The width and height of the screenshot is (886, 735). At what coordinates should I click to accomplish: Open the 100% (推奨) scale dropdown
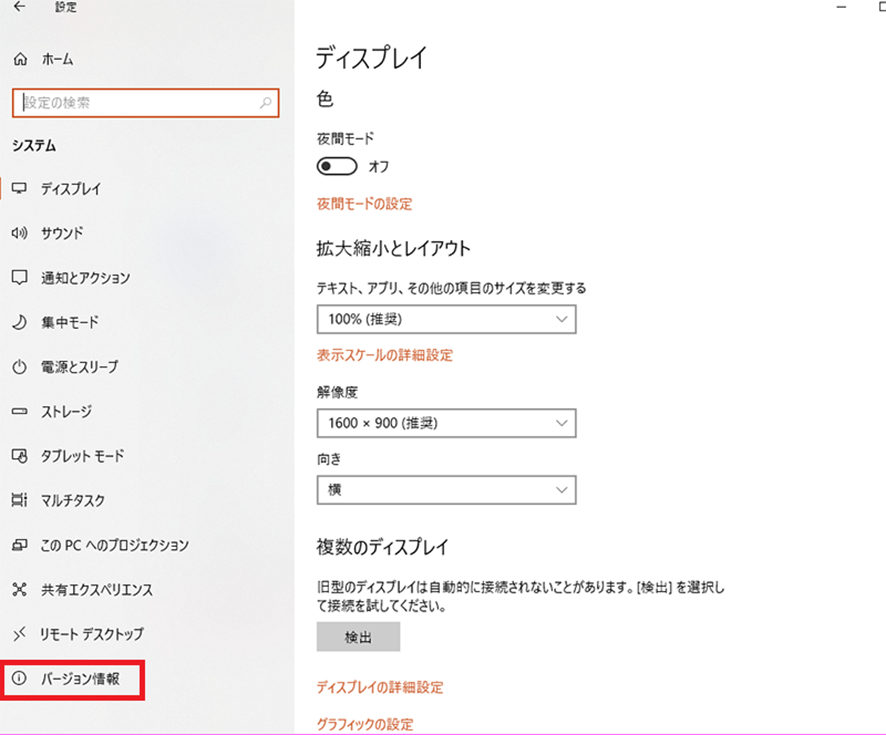coord(446,319)
